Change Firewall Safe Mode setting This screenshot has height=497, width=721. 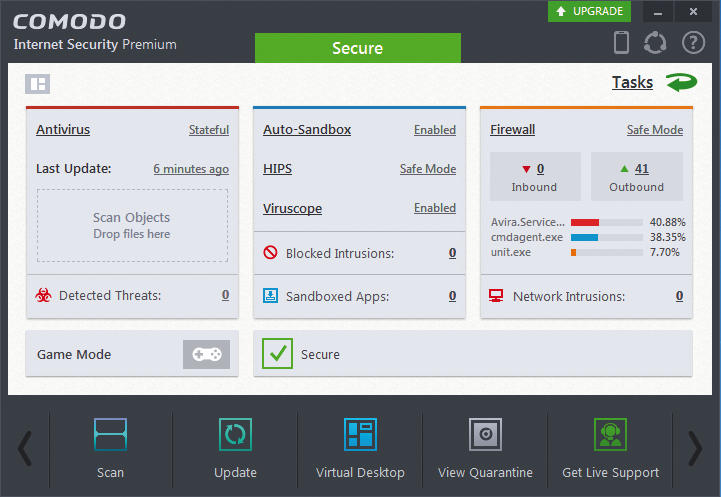click(654, 130)
